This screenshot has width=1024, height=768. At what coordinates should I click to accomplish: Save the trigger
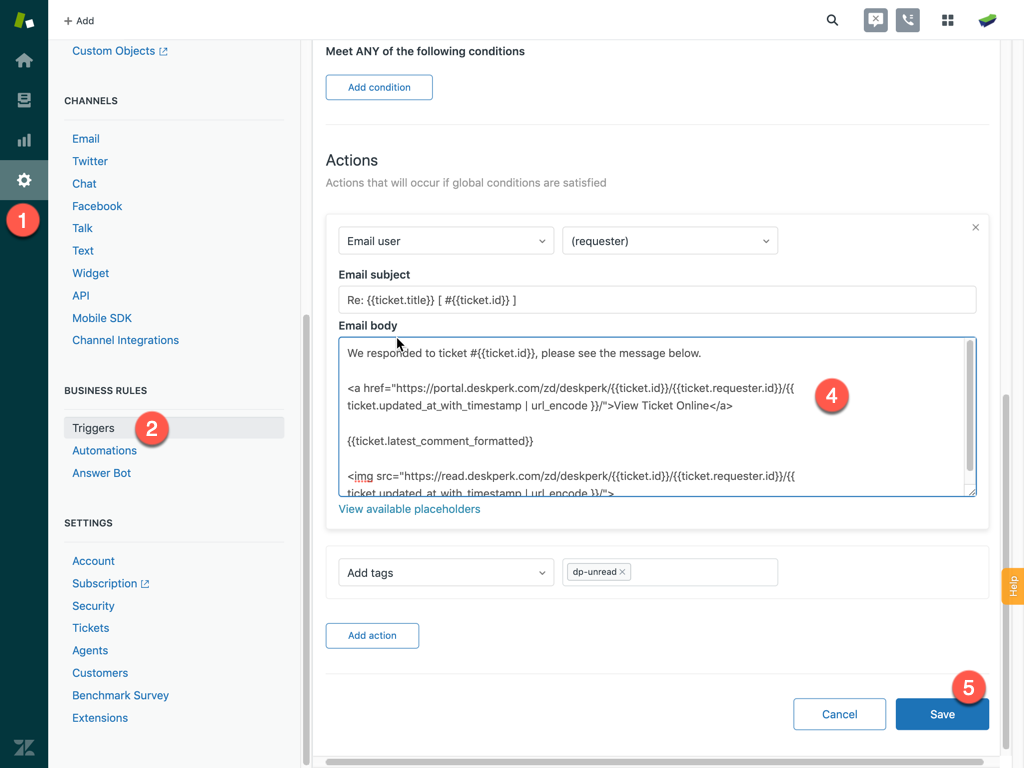pos(941,714)
